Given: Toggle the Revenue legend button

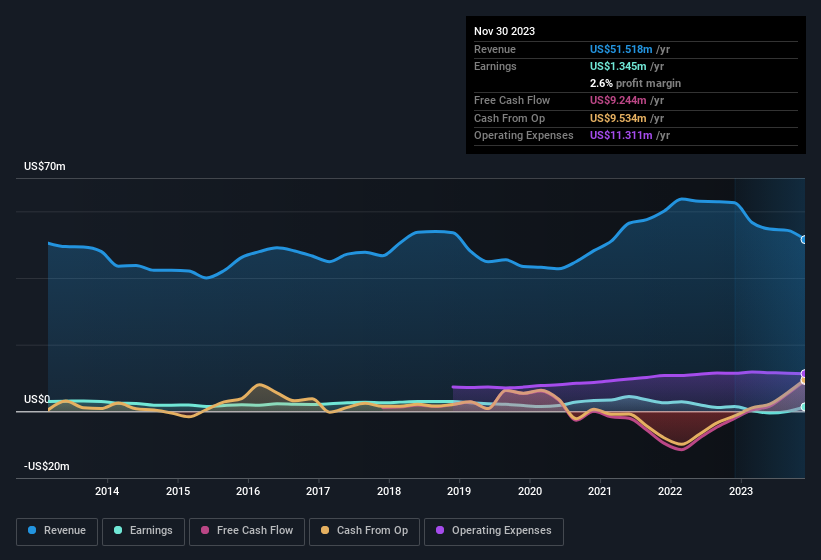Looking at the screenshot, I should [57, 531].
